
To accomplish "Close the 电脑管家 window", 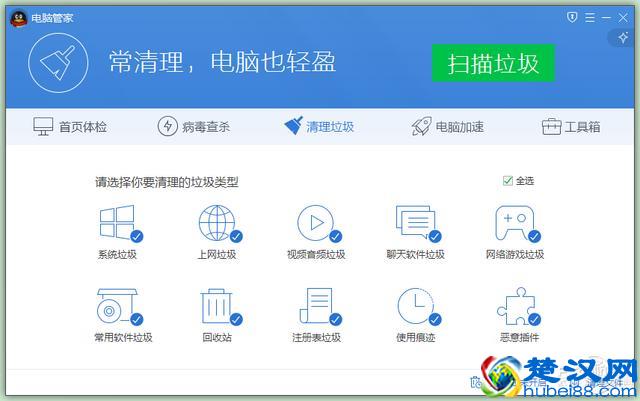I will click(623, 18).
